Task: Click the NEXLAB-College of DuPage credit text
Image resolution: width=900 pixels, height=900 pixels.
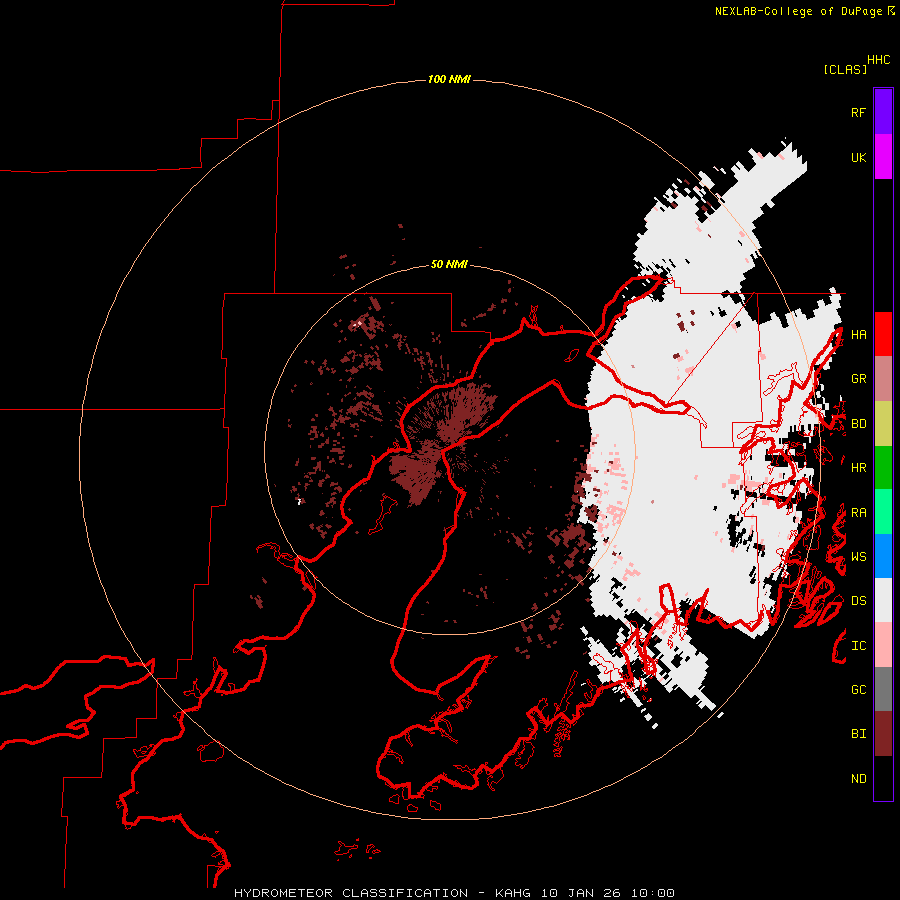Action: point(798,11)
